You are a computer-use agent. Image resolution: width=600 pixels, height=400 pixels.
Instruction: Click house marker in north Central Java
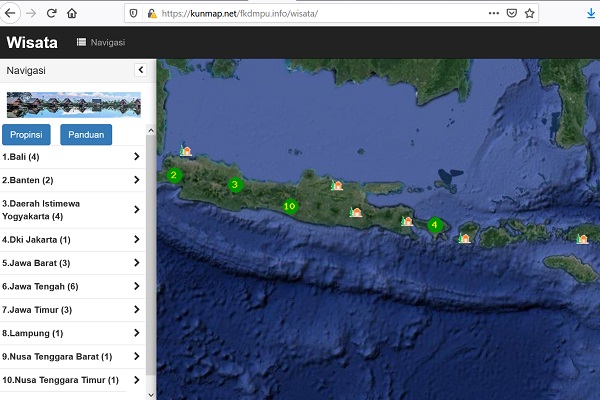coord(337,185)
